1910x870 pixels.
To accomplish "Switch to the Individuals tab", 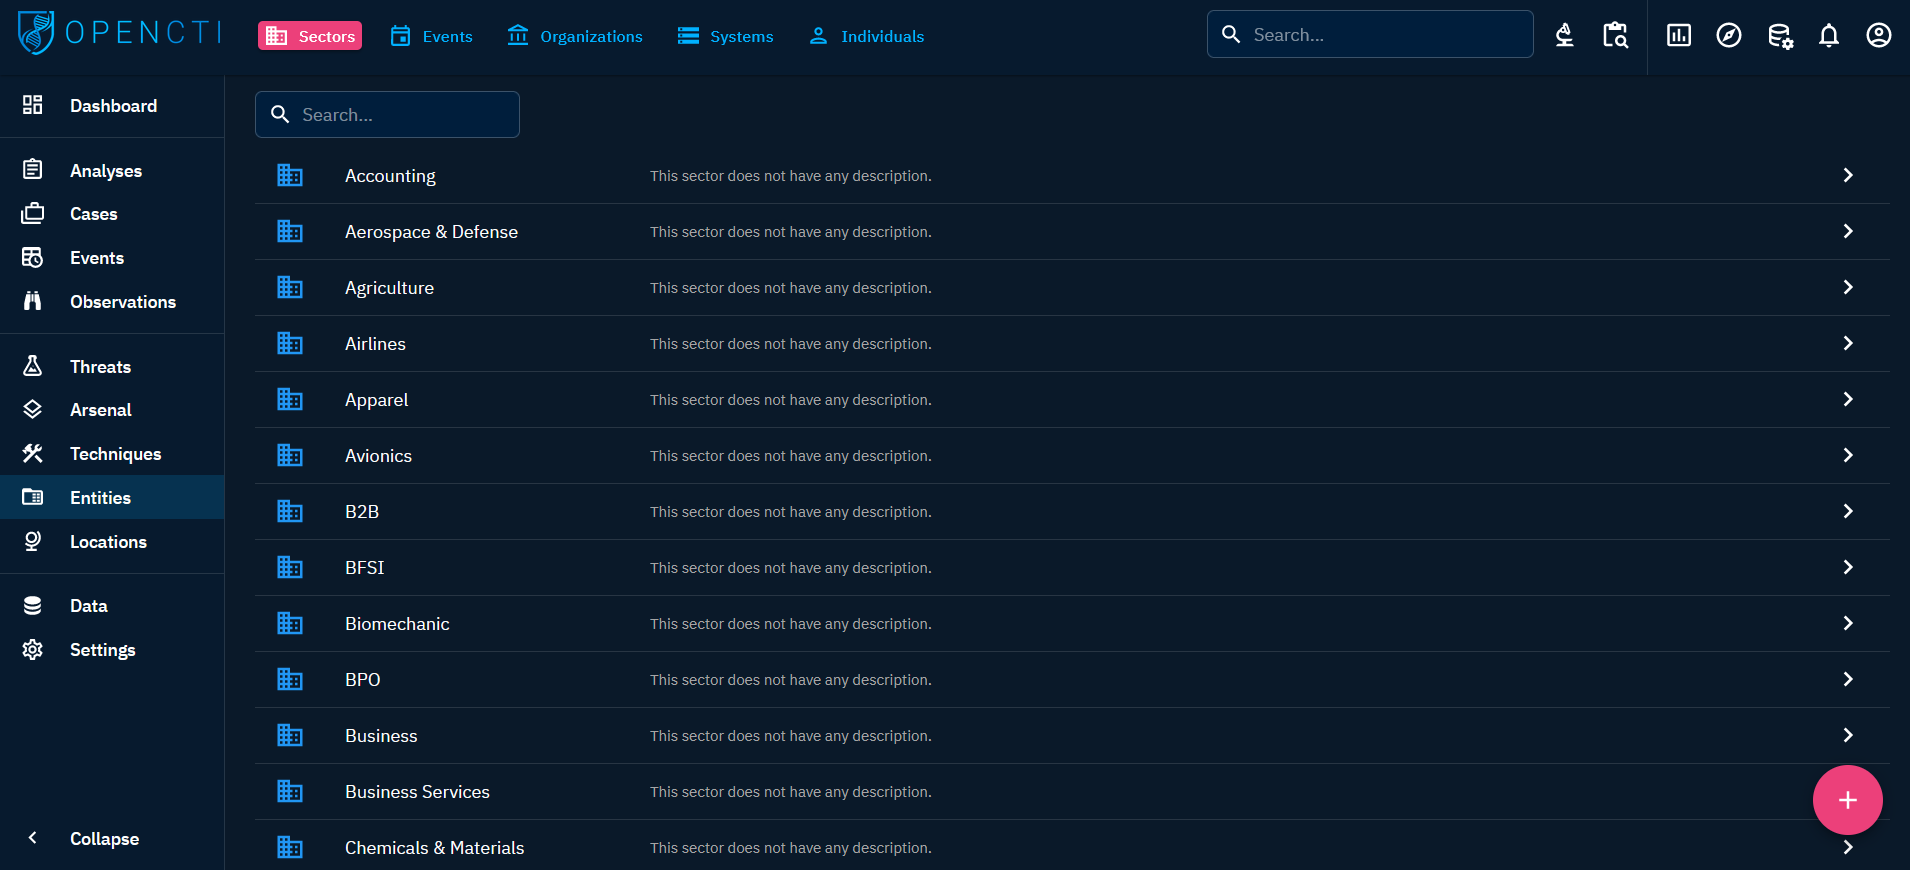I will tap(866, 36).
